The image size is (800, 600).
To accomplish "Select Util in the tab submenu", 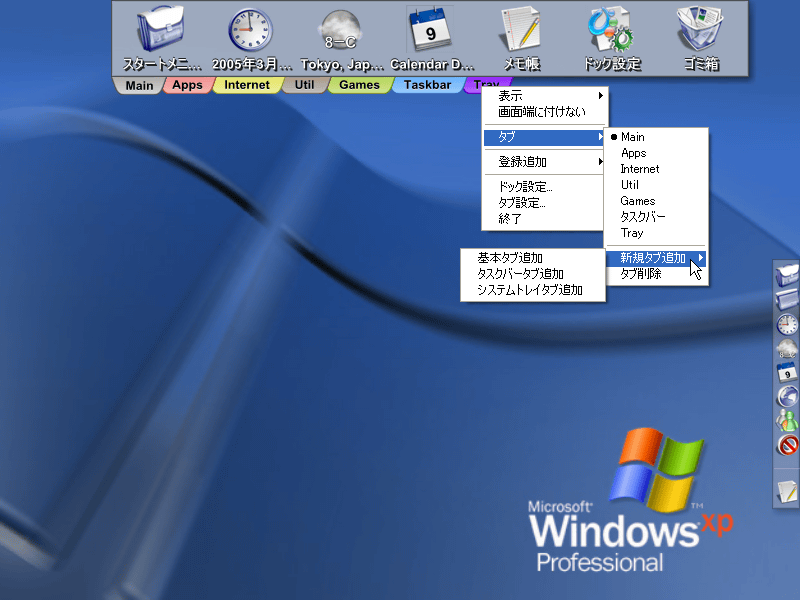I will coord(656,185).
